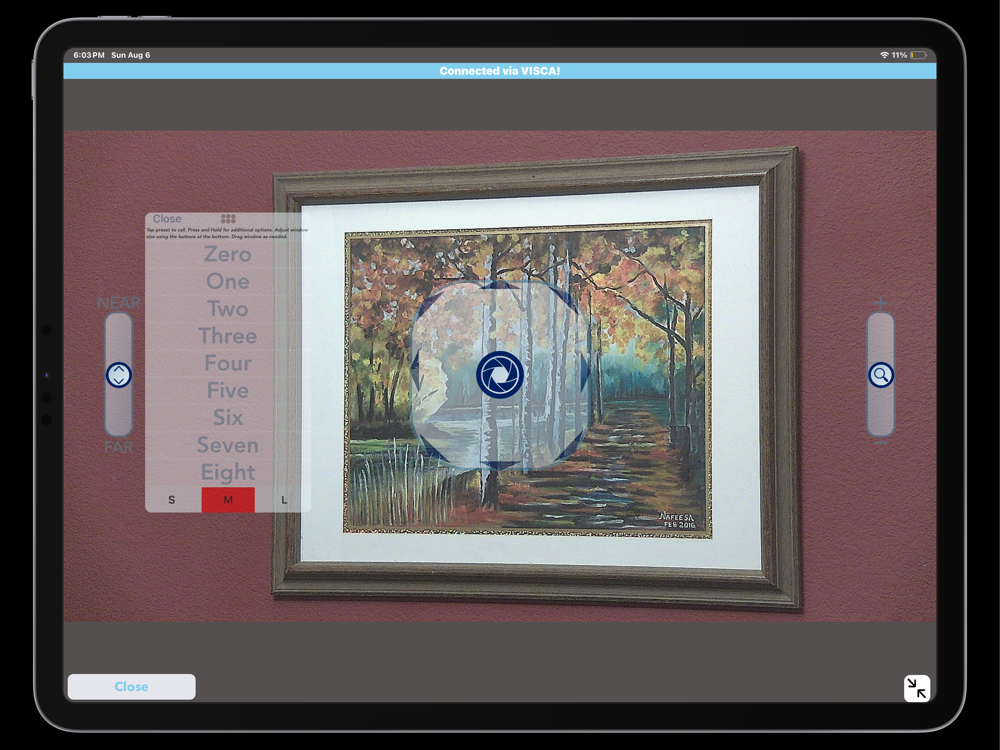Screen dimensions: 1000x750
Task: Call preset Six
Action: (228, 418)
